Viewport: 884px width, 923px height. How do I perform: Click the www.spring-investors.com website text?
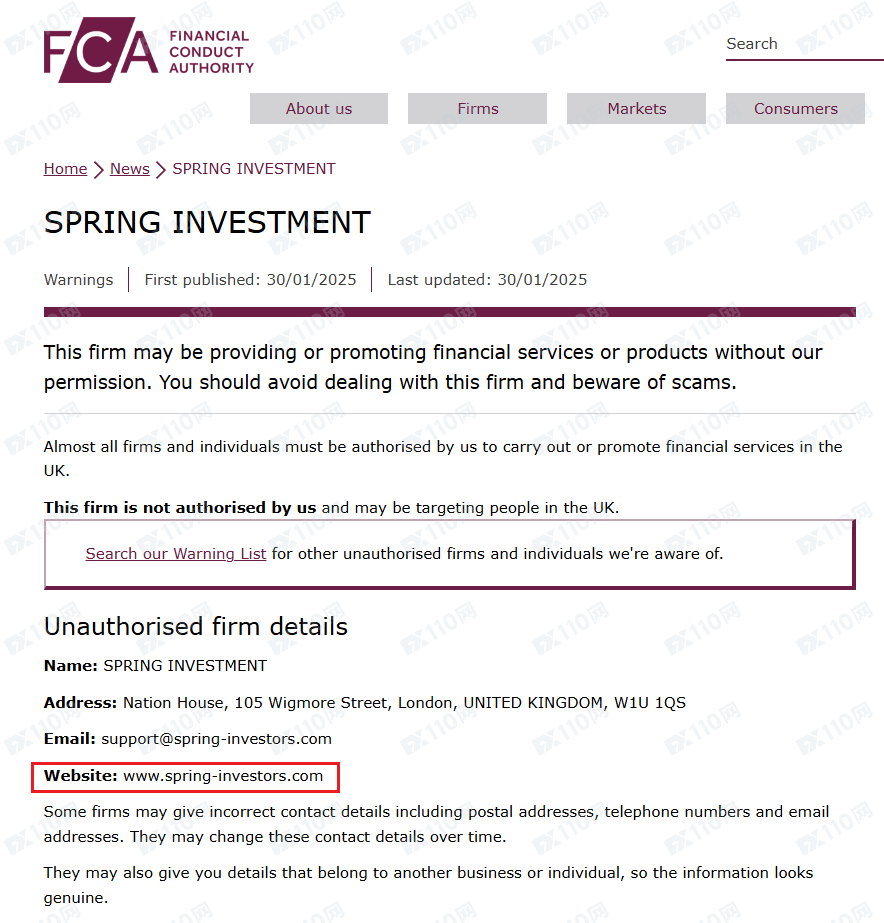coord(223,776)
